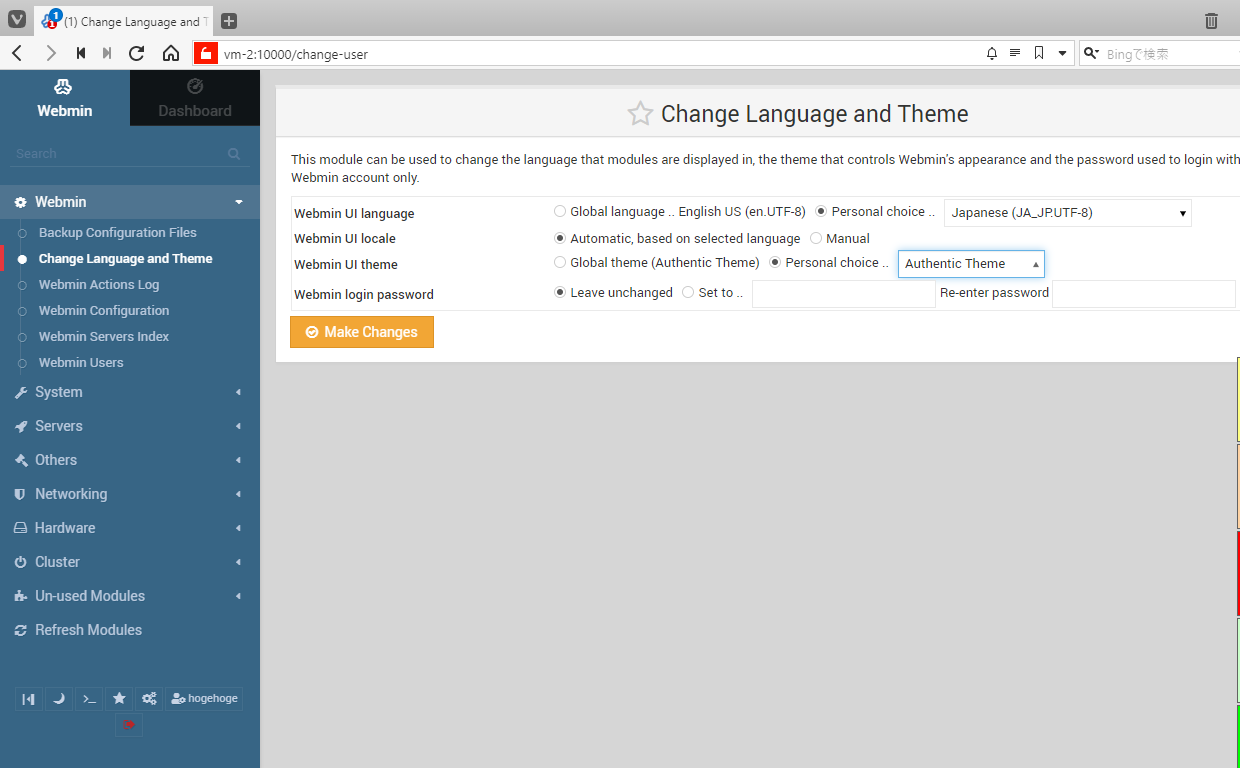
Task: Open the command shell terminal icon
Action: point(89,698)
